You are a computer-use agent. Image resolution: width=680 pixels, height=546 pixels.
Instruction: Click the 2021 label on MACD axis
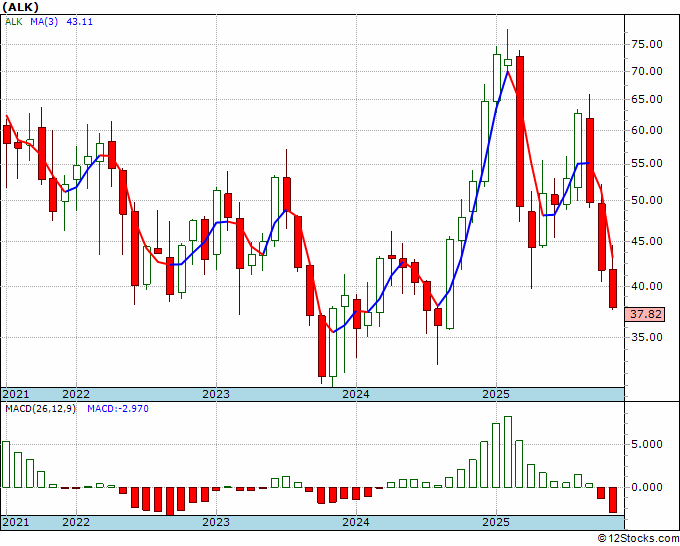tap(16, 522)
